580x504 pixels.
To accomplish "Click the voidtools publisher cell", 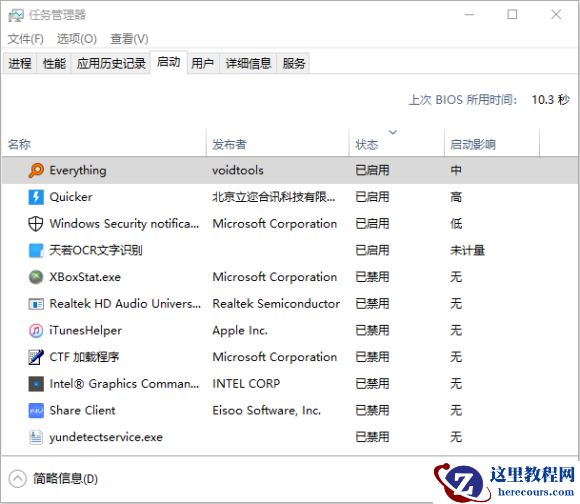I will coord(238,170).
